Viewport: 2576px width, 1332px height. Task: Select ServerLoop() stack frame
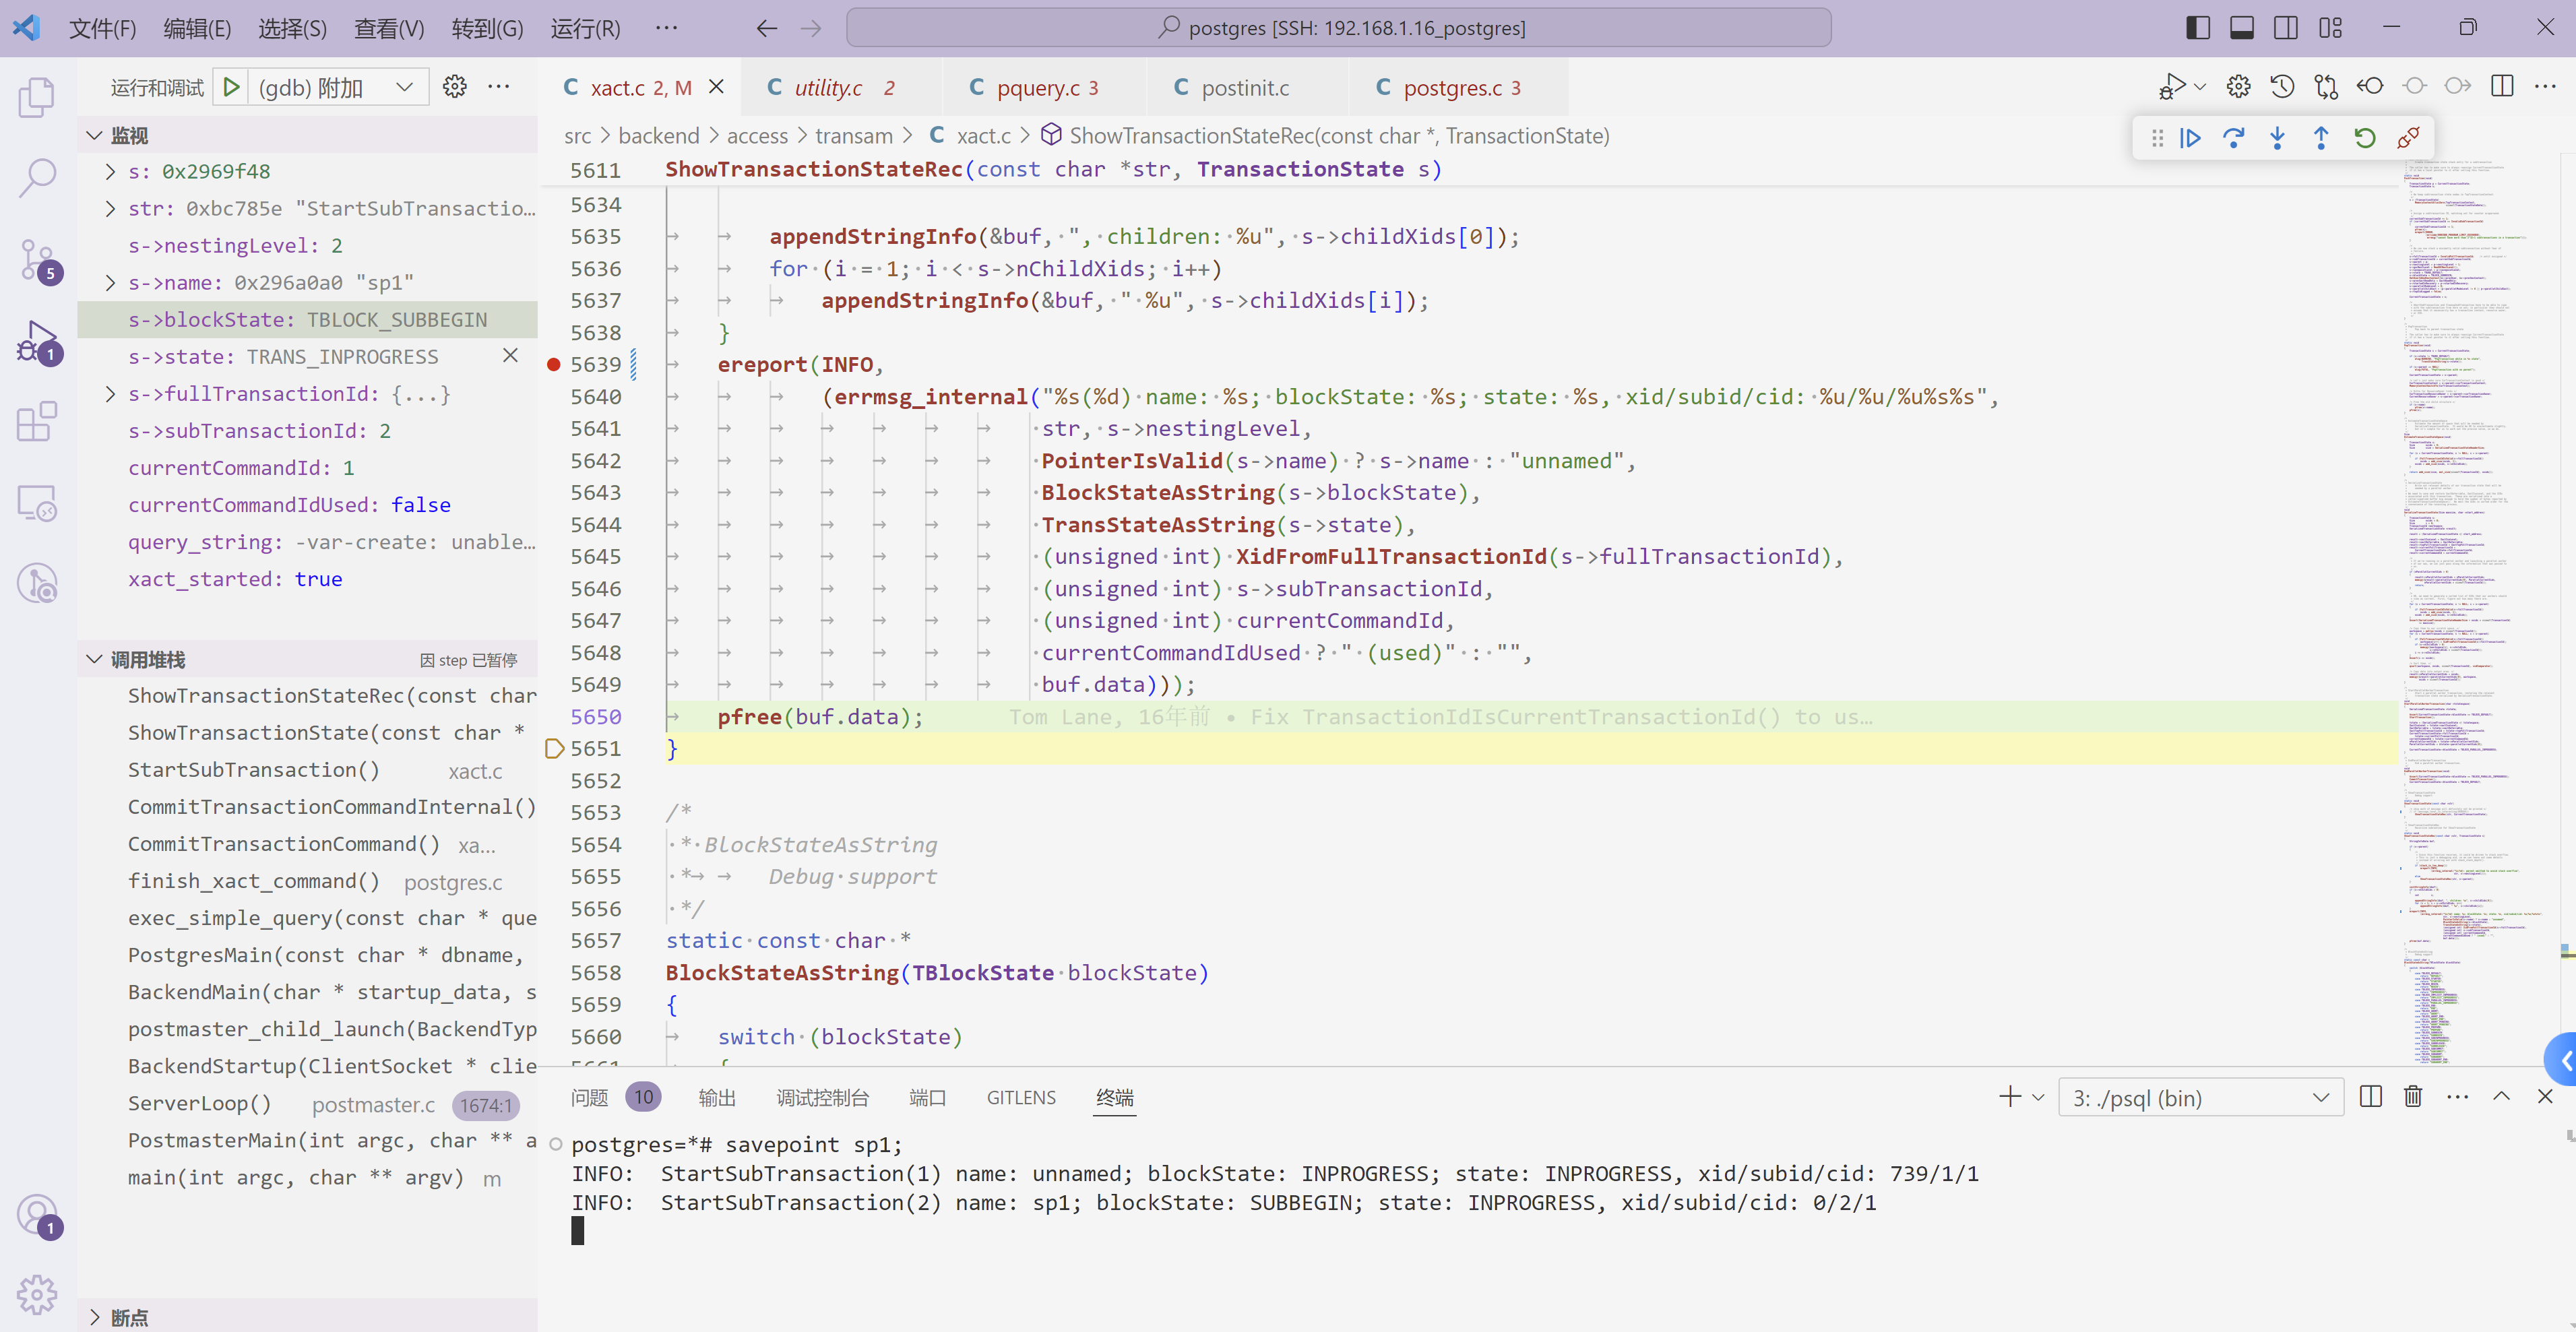(x=308, y=1103)
